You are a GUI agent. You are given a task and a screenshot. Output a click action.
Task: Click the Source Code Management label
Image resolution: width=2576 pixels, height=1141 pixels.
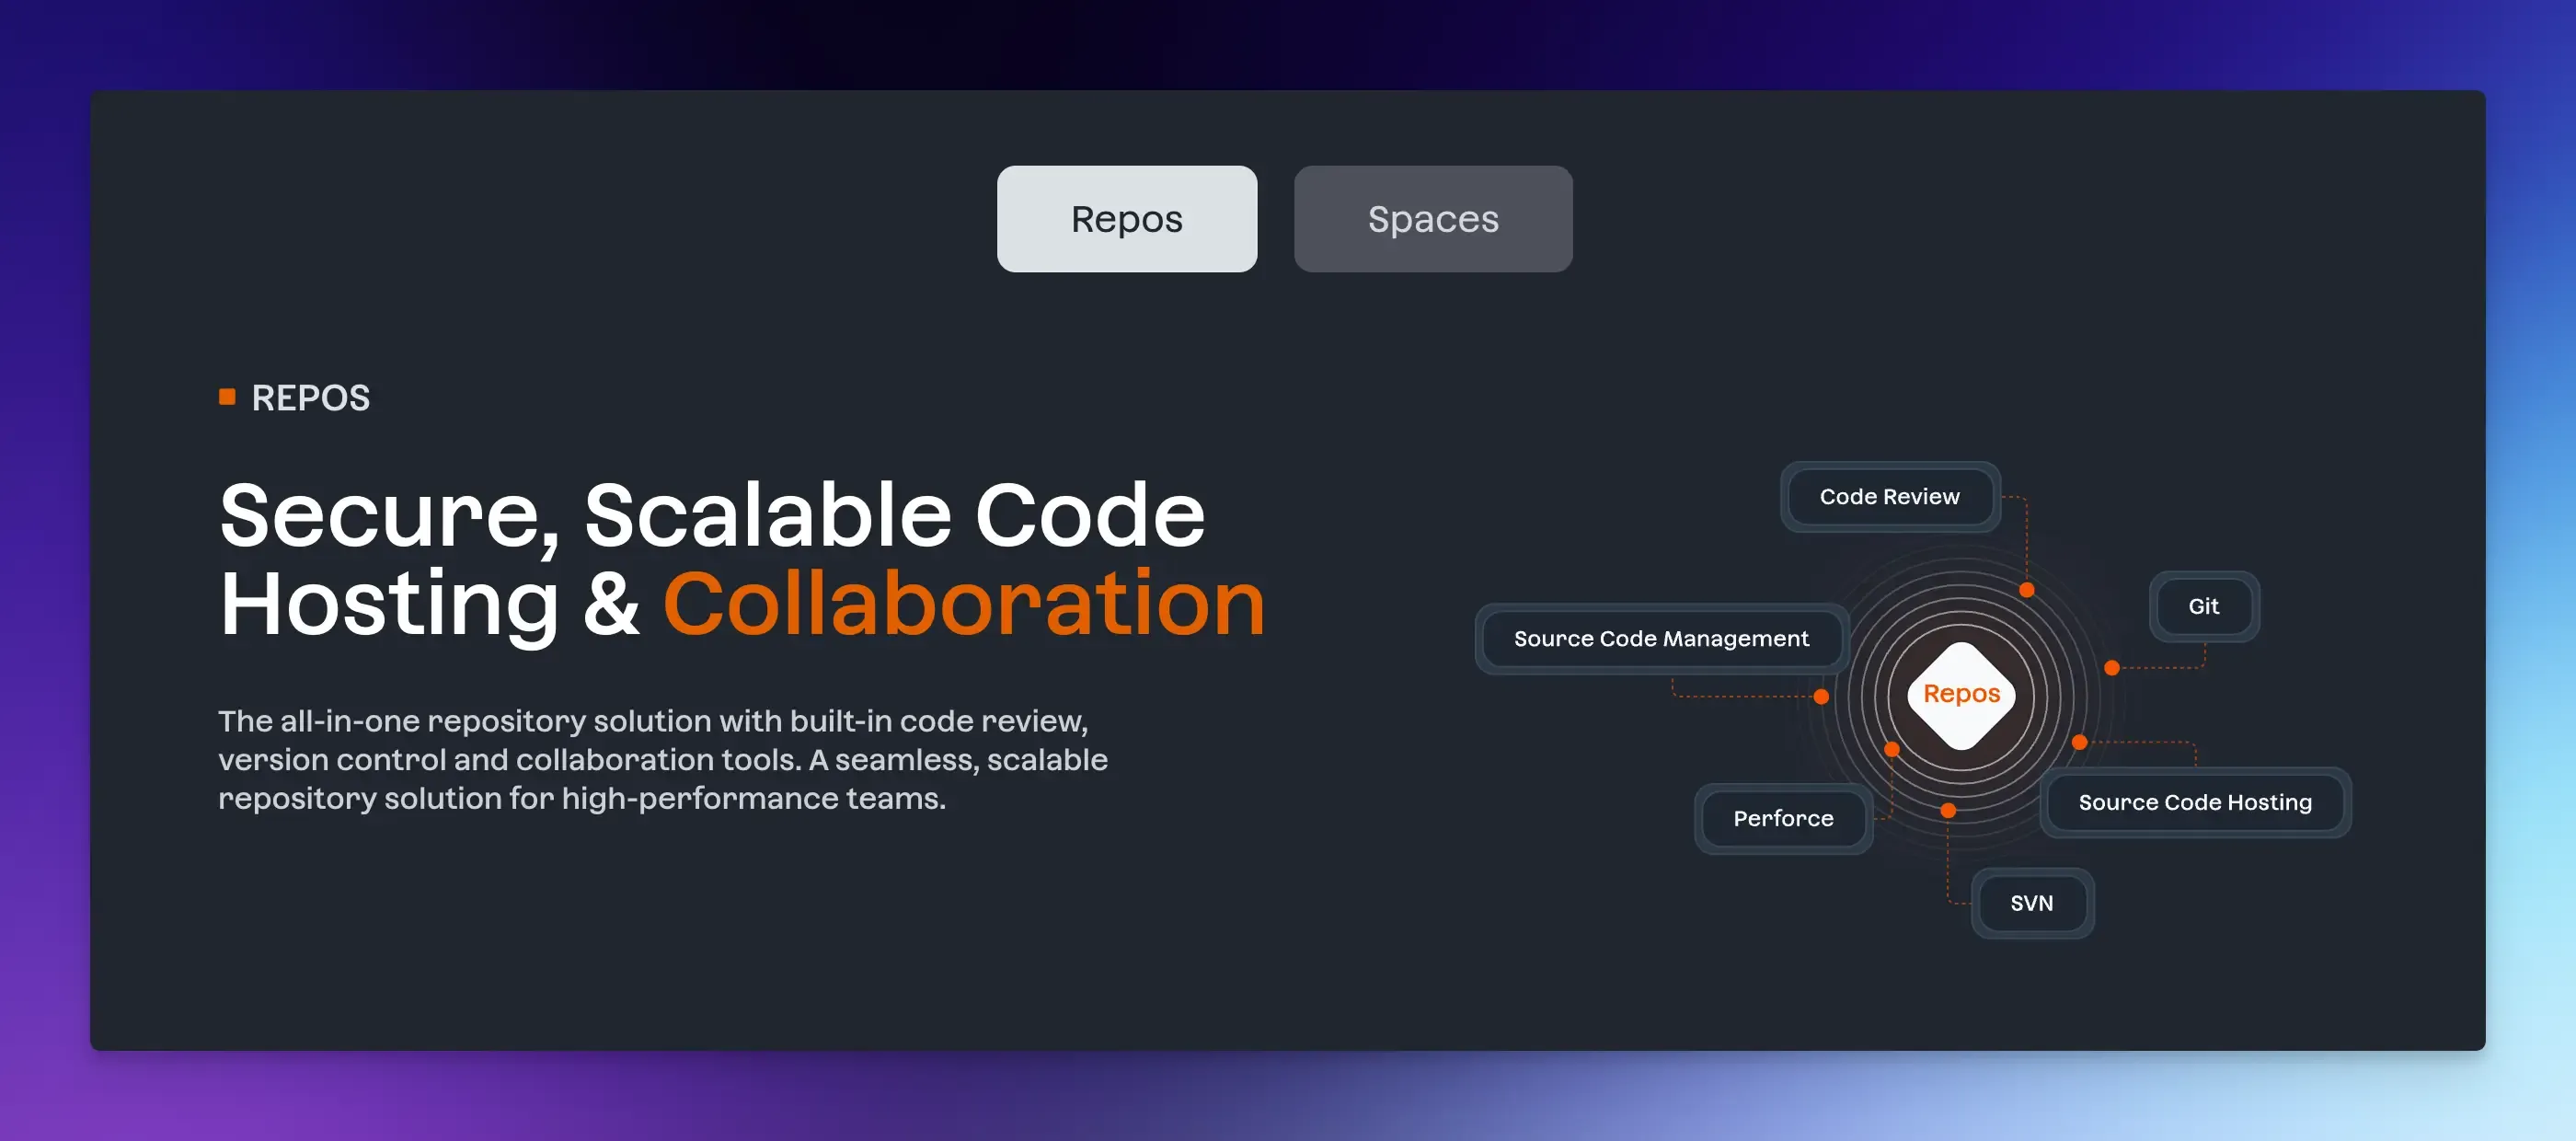1660,639
